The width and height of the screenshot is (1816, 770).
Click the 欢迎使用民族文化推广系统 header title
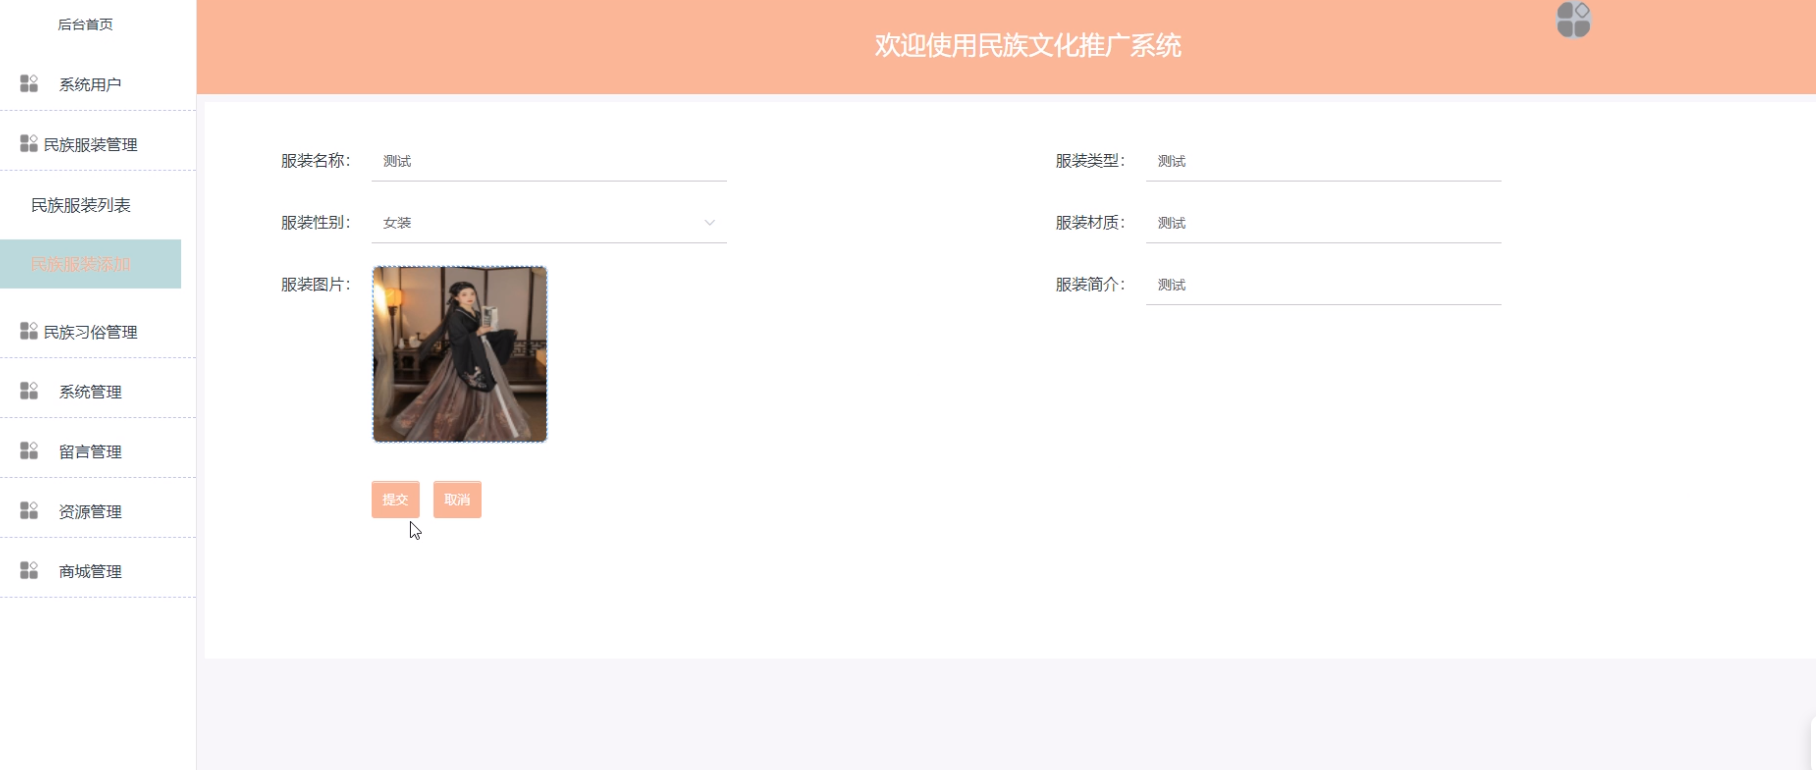click(x=1027, y=45)
